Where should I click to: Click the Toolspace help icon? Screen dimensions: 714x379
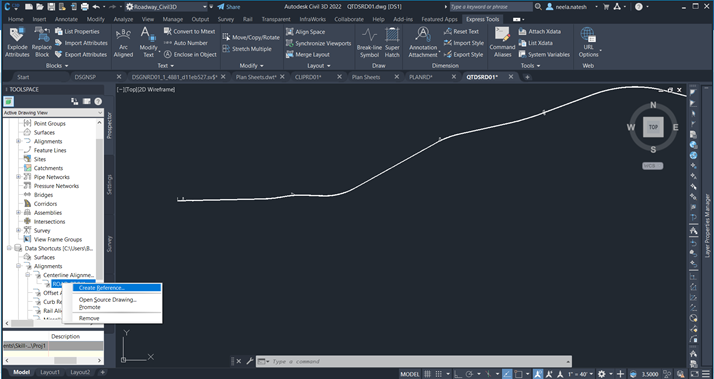tap(98, 102)
